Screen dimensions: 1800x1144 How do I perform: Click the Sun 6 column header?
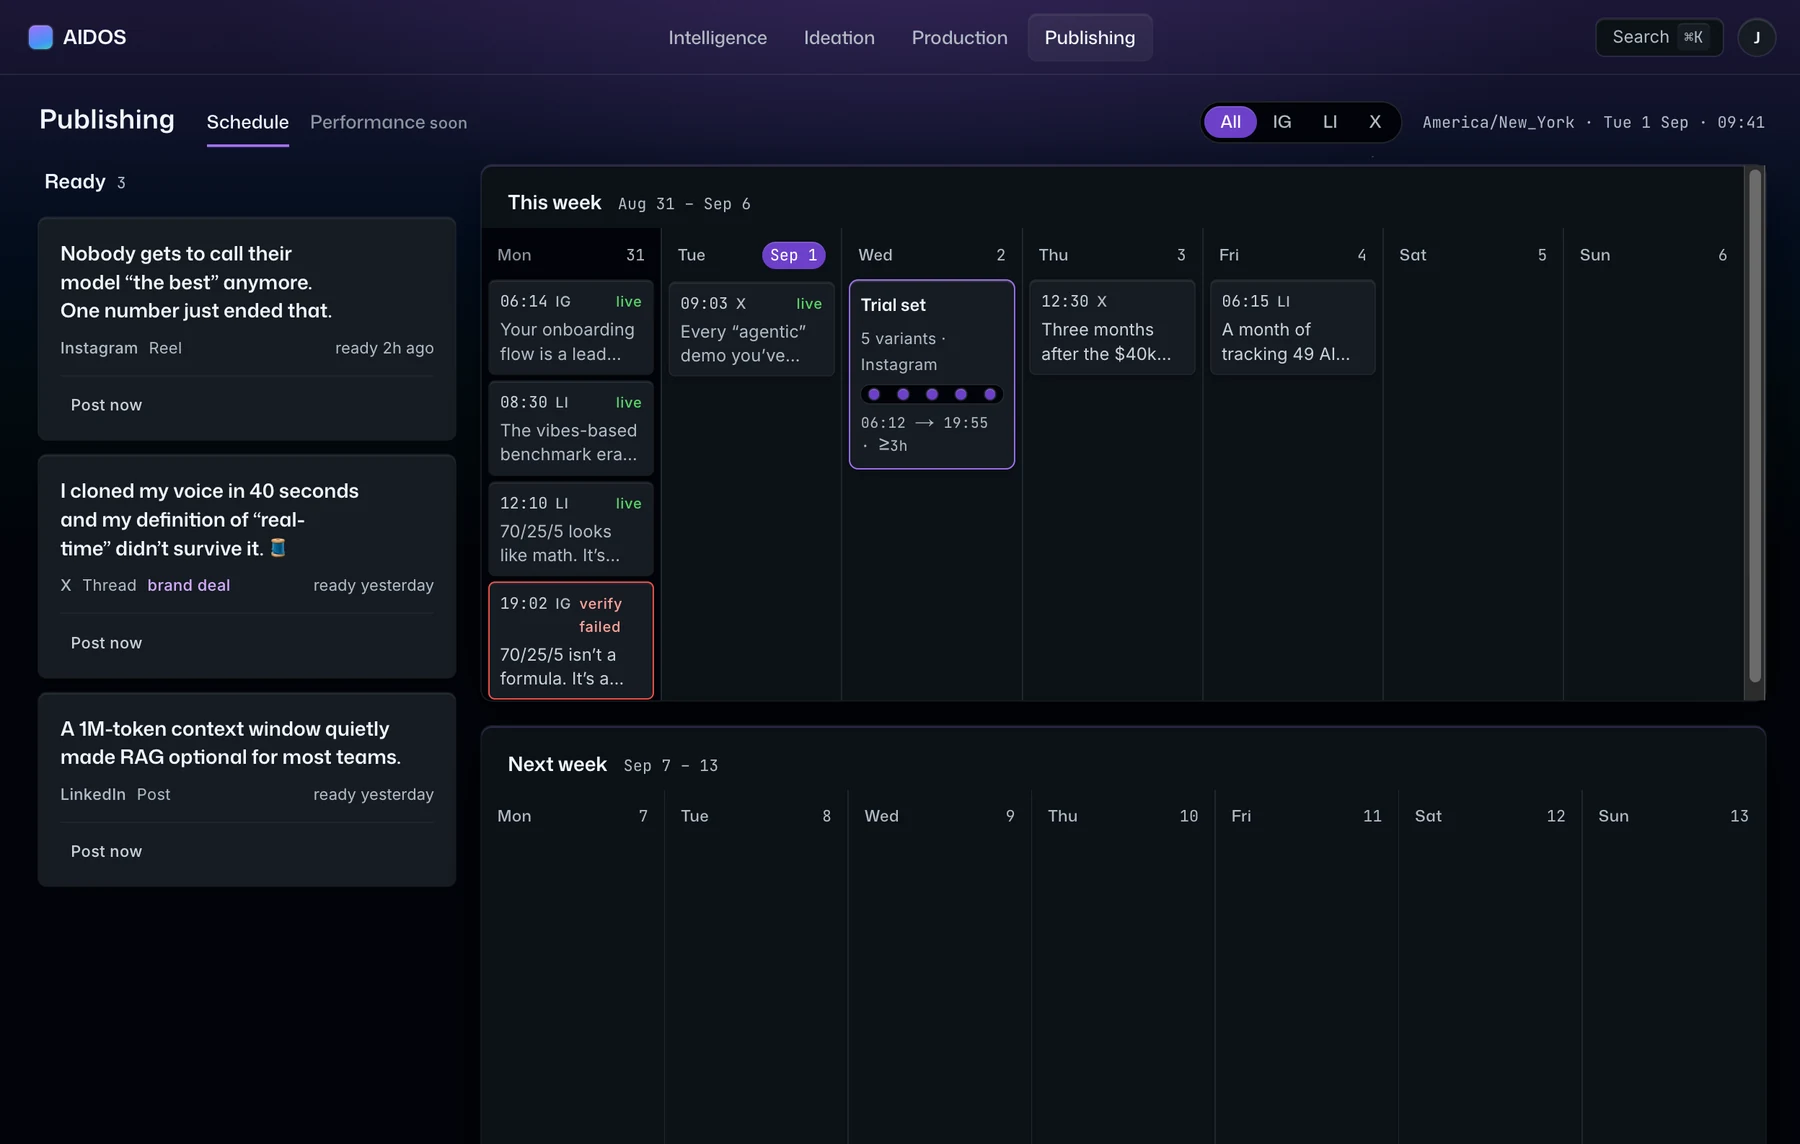[1653, 255]
